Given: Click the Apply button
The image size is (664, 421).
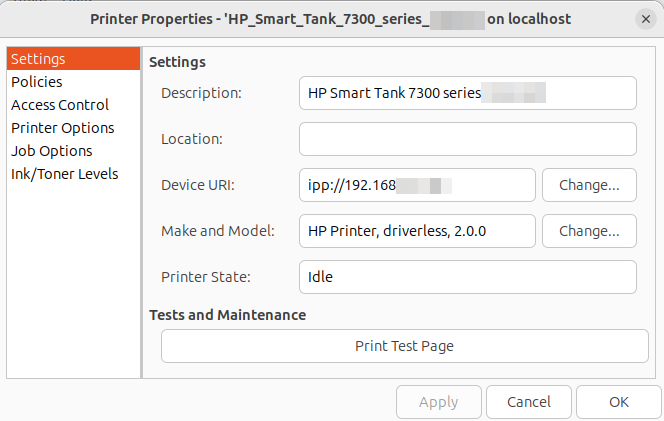Looking at the screenshot, I should (x=438, y=402).
